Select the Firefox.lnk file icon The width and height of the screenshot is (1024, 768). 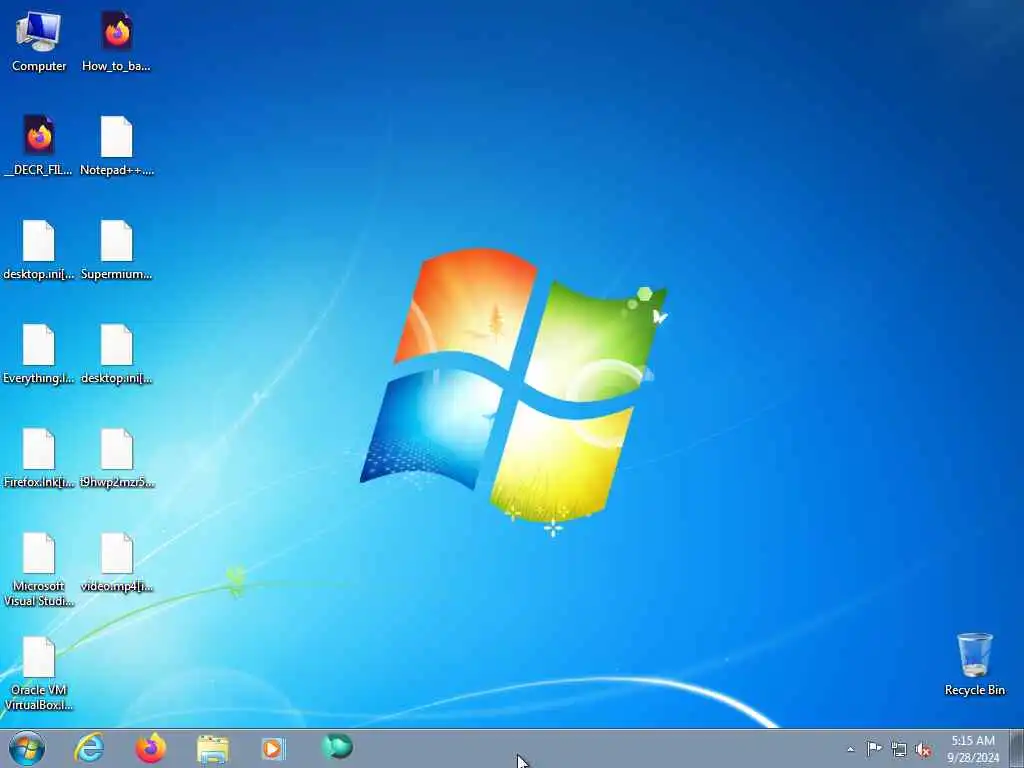point(39,458)
